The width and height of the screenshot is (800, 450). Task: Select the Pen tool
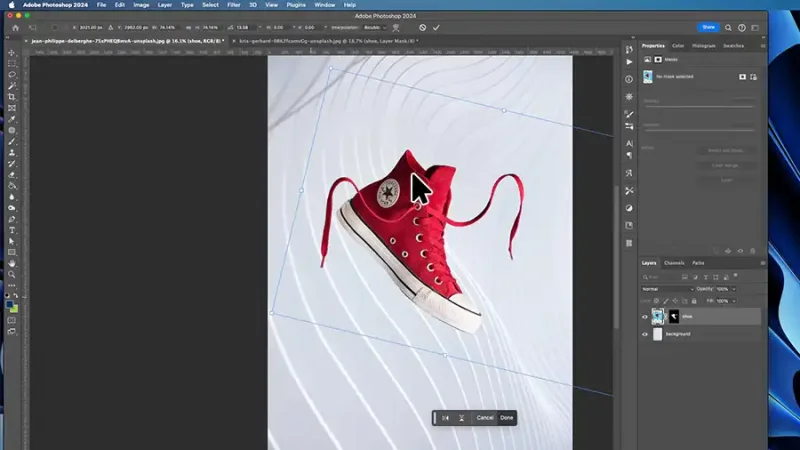coord(12,219)
